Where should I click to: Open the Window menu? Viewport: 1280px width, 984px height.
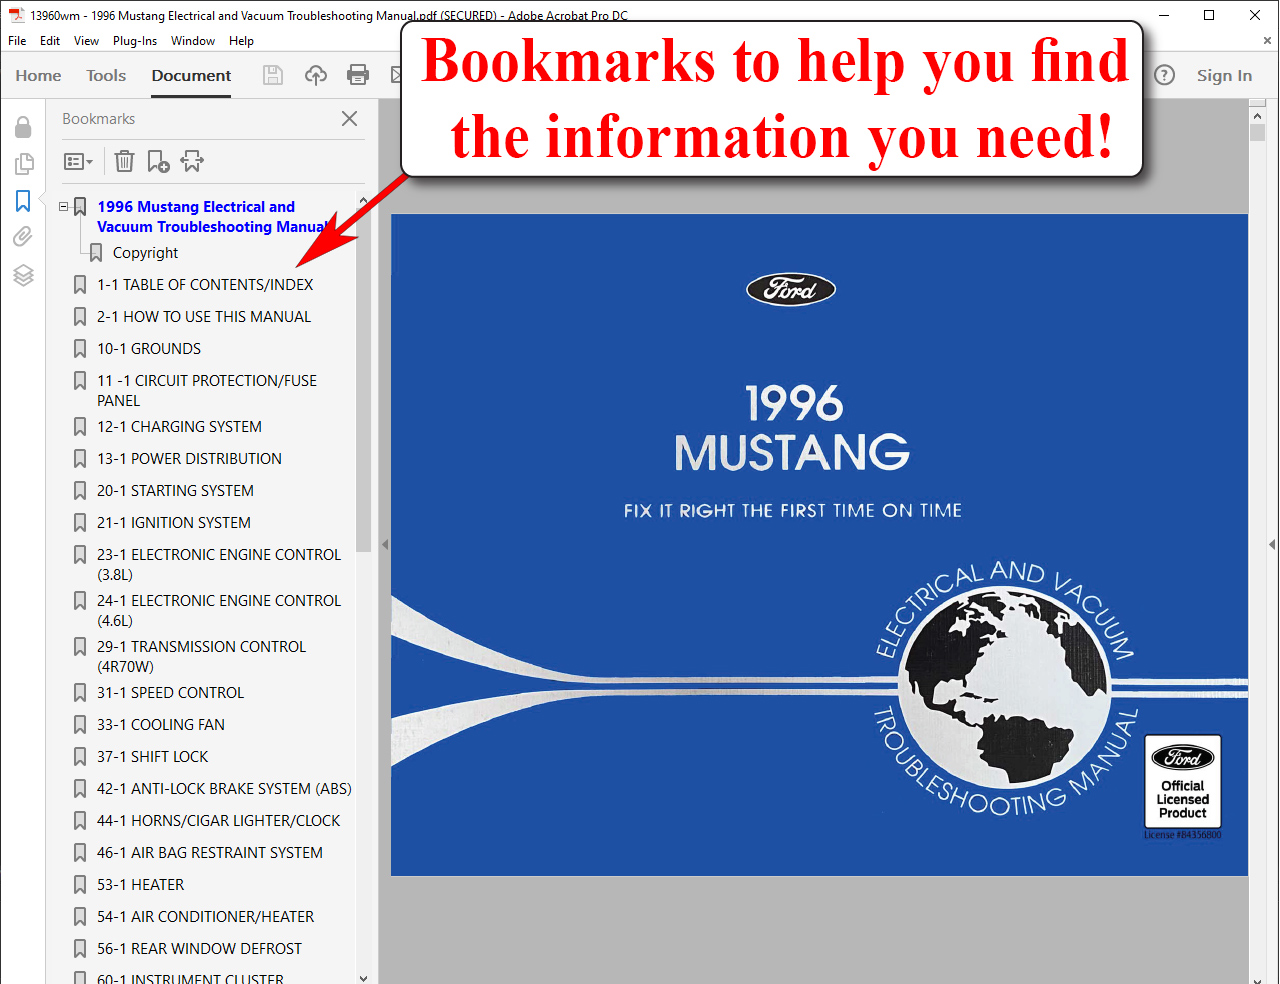click(193, 41)
